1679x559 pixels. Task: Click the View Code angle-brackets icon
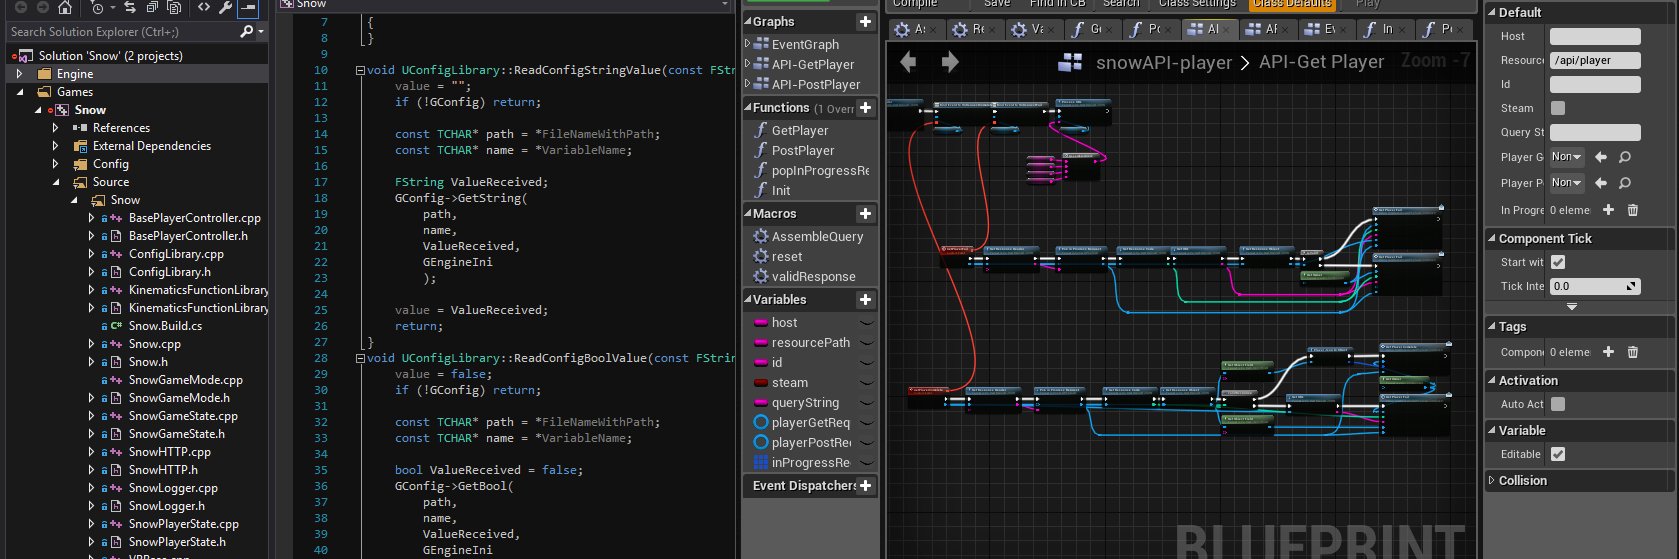tap(204, 7)
